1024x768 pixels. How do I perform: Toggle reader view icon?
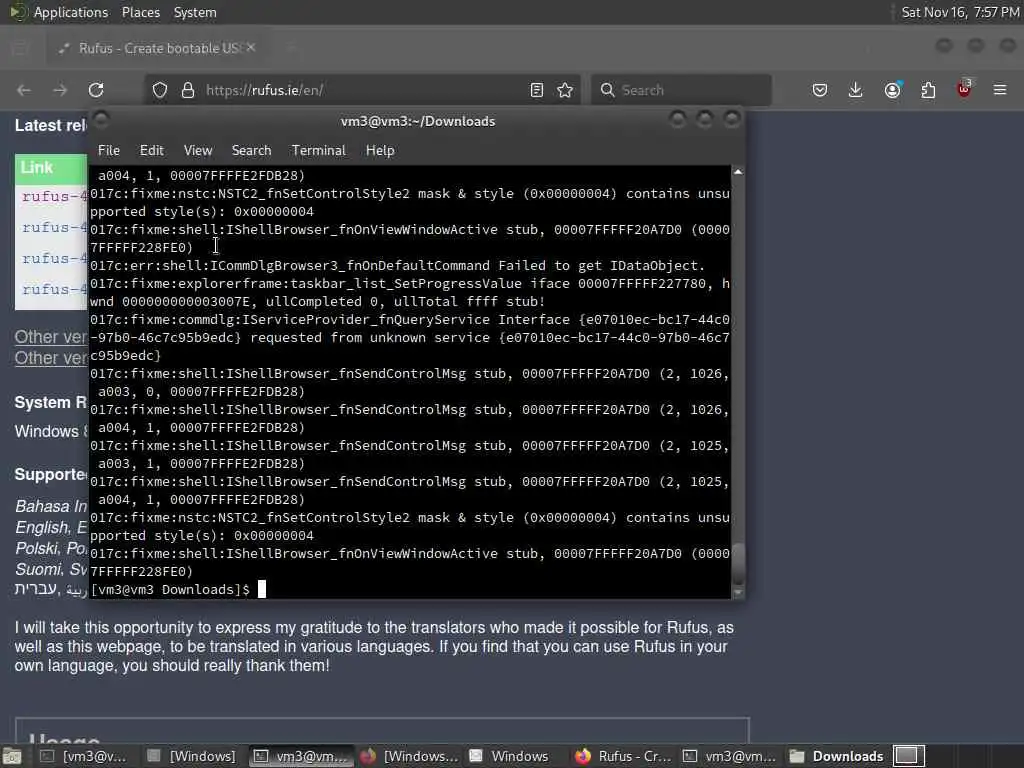pos(537,90)
